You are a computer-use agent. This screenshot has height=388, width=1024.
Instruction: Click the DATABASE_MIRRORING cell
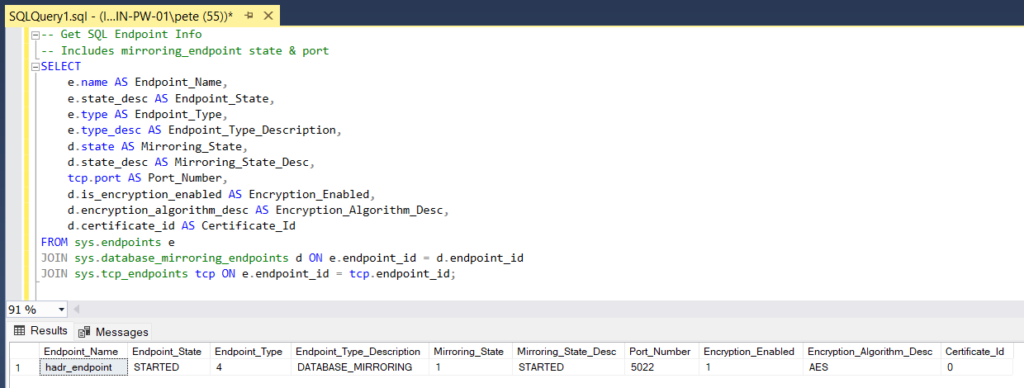point(360,367)
